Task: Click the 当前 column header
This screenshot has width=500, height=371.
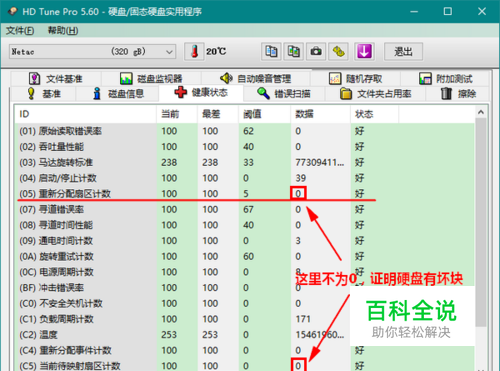Action: point(177,114)
